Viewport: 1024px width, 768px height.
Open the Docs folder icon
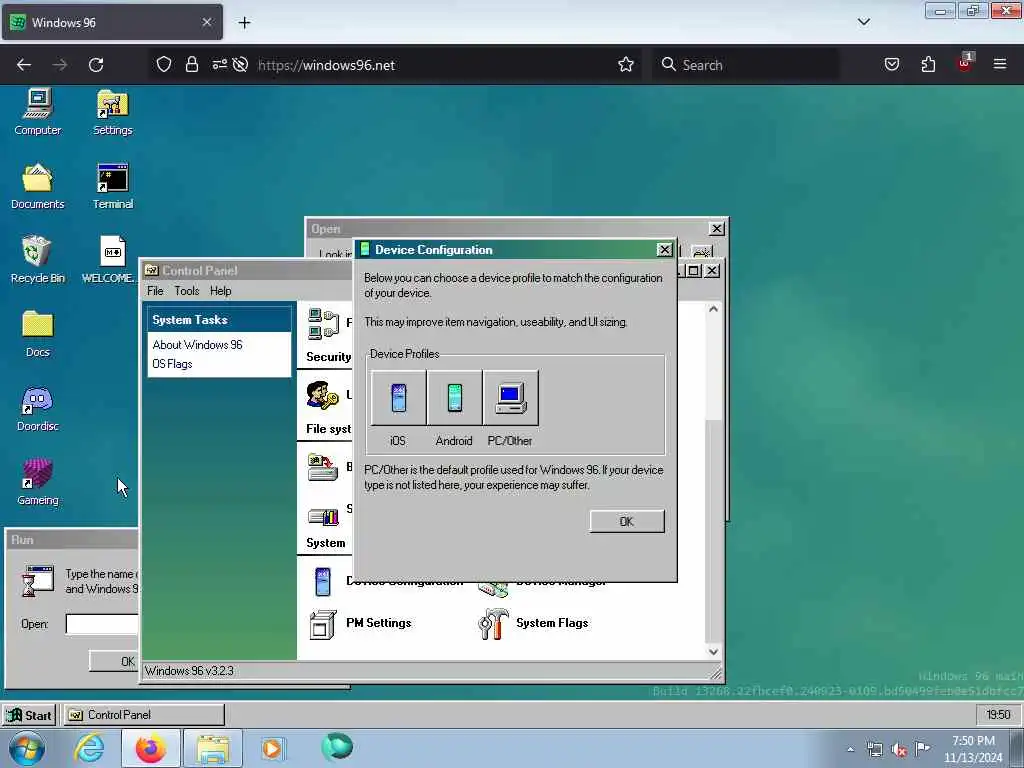click(x=38, y=334)
